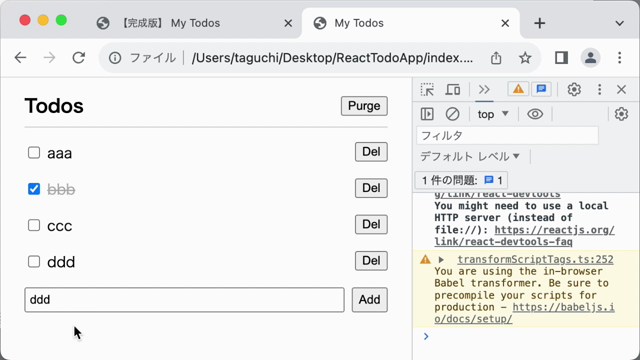640x360 pixels.
Task: Open the top JavaScript context dropdown
Action: click(x=493, y=114)
